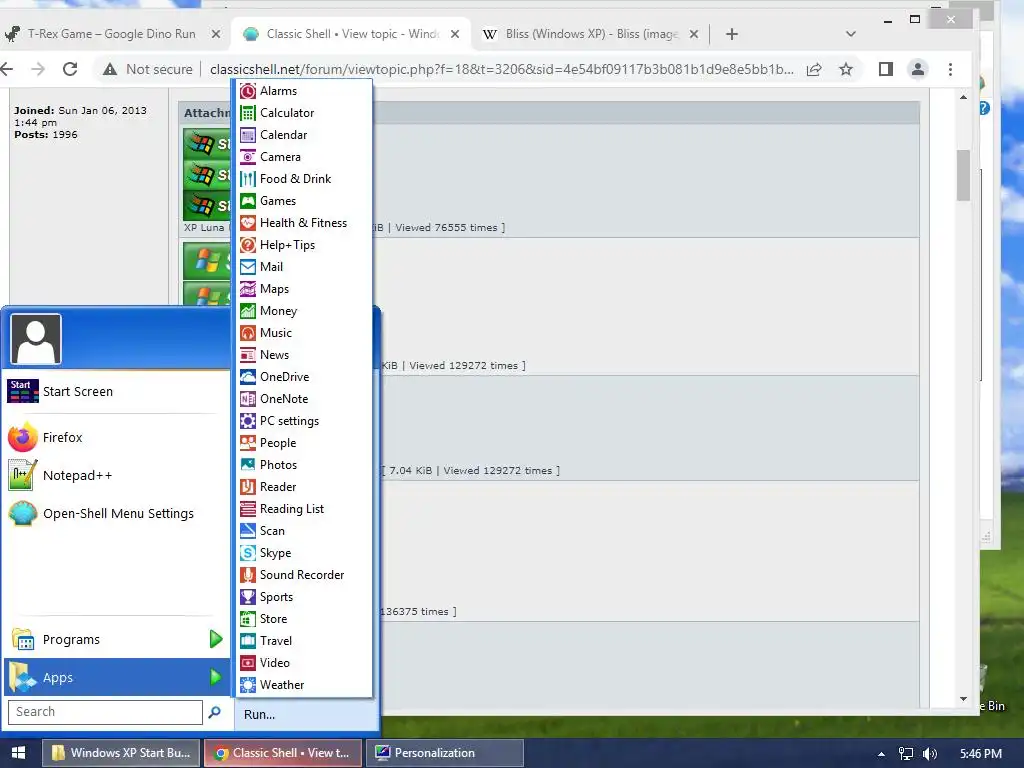Toggle the Chrome side panel
Screen dimensions: 1024x768
pos(886,69)
